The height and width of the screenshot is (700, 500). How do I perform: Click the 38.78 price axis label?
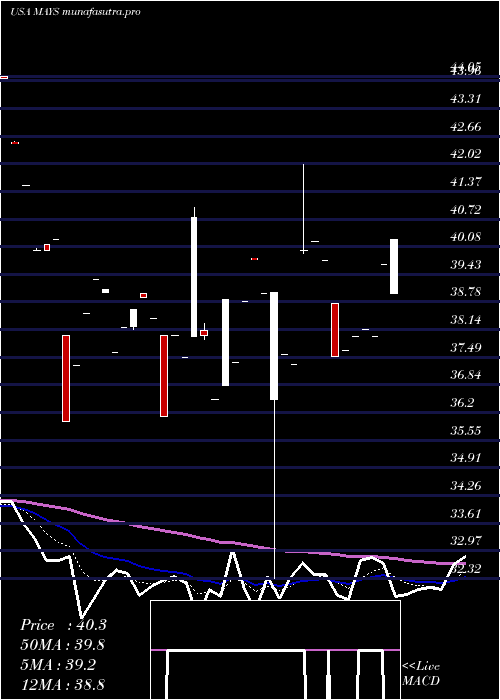(x=466, y=292)
